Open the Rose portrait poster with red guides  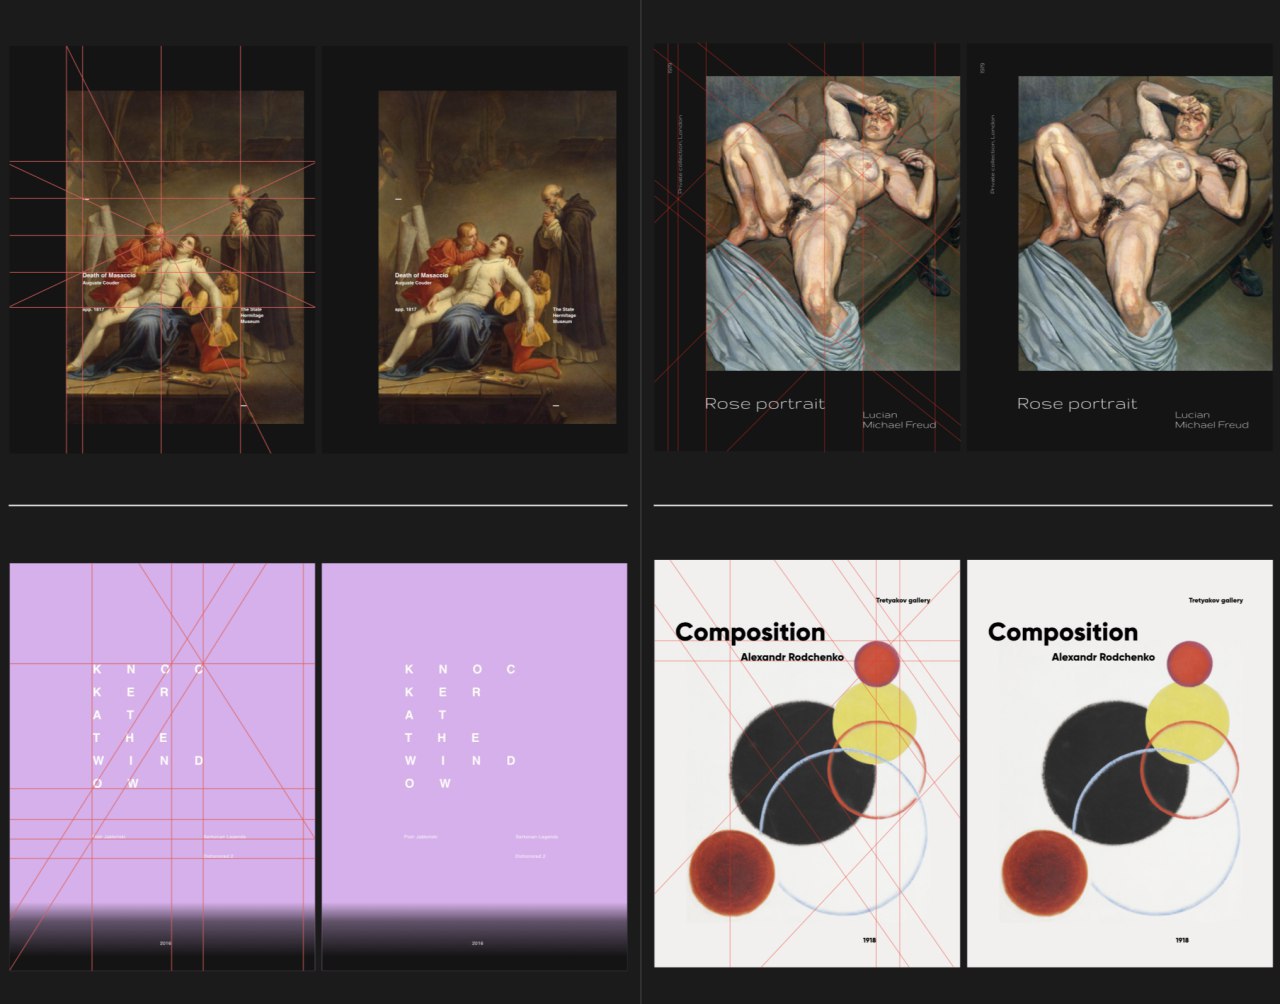[x=807, y=247]
